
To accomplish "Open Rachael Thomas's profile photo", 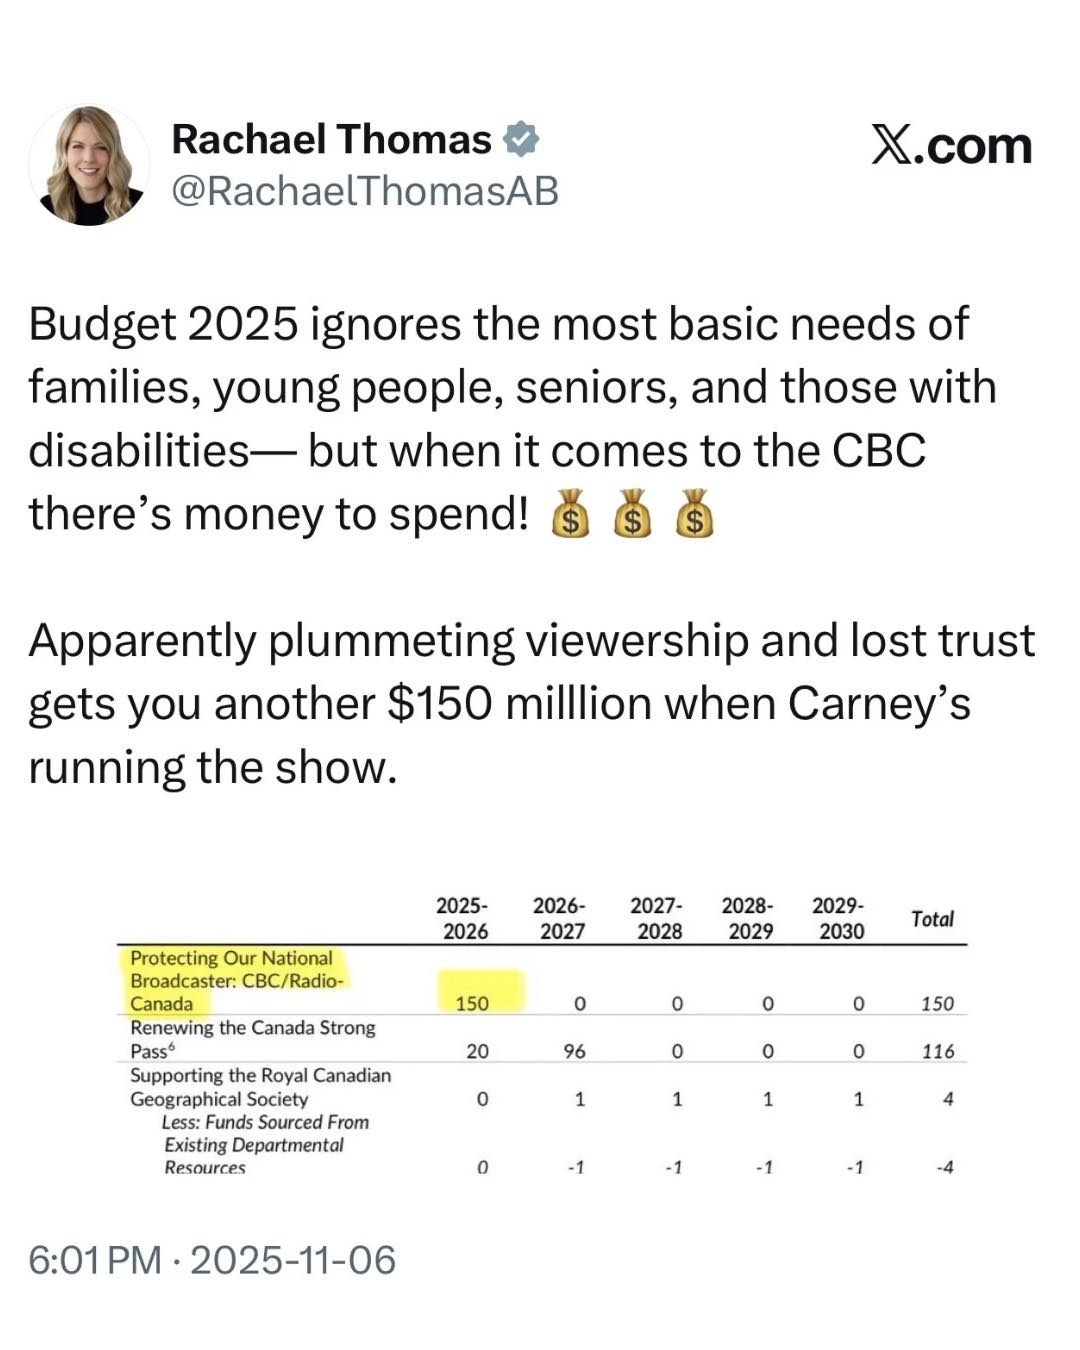I will click(x=89, y=165).
